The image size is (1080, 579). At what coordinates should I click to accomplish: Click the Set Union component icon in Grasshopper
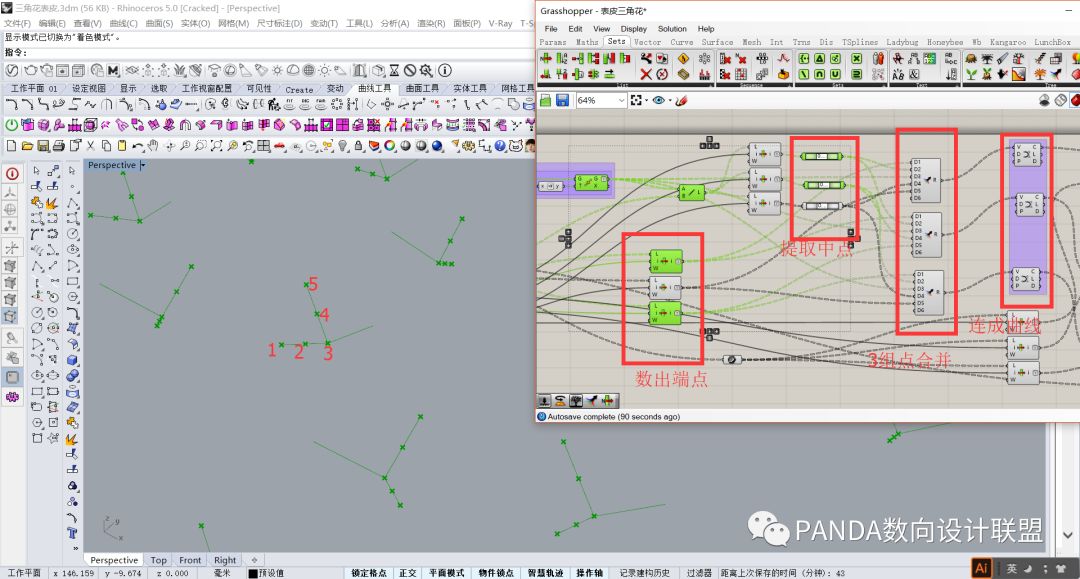point(835,74)
